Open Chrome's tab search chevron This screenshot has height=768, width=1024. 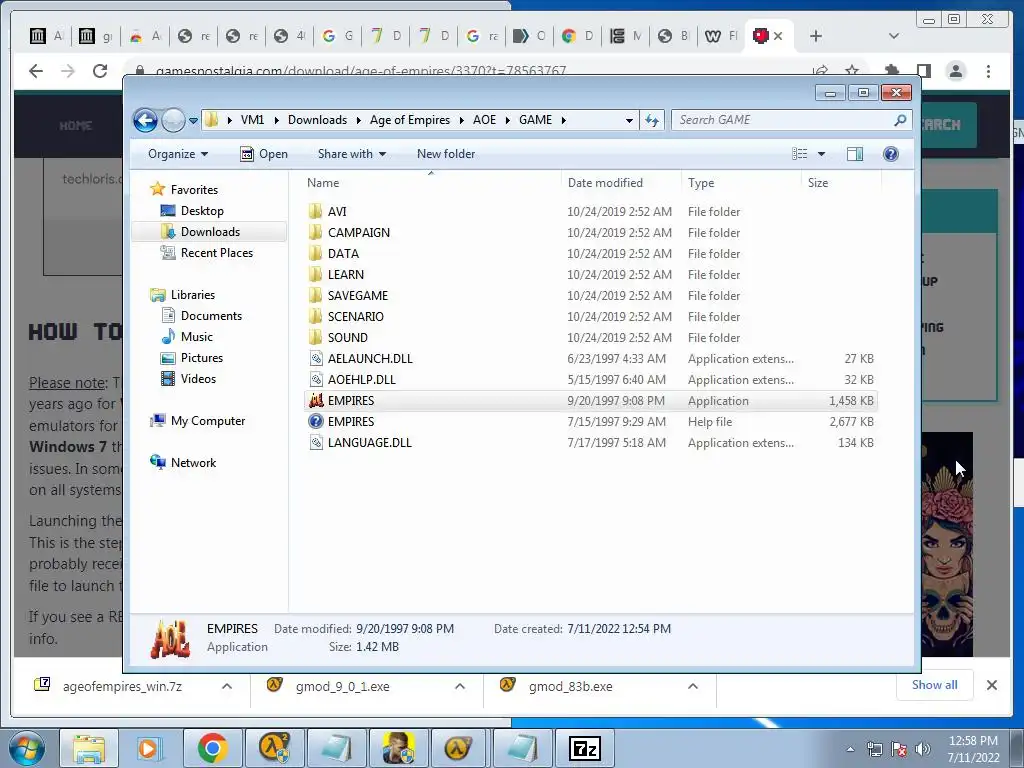(893, 36)
